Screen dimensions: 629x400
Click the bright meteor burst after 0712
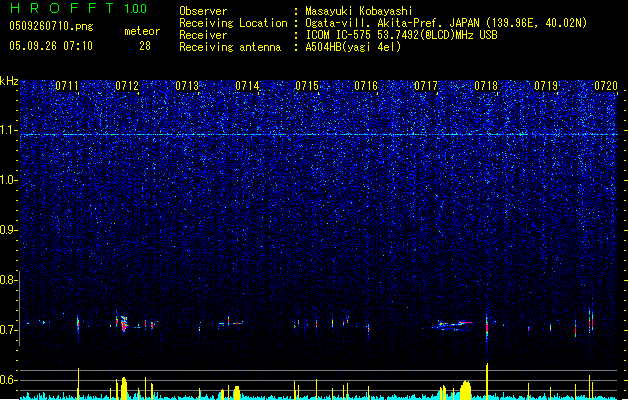point(124,323)
